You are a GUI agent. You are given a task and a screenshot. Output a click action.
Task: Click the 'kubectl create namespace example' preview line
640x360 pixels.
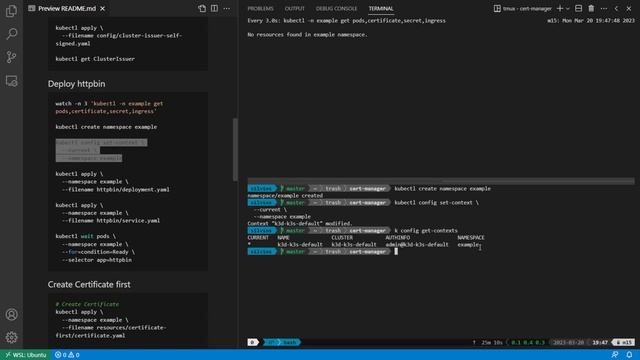[106, 127]
